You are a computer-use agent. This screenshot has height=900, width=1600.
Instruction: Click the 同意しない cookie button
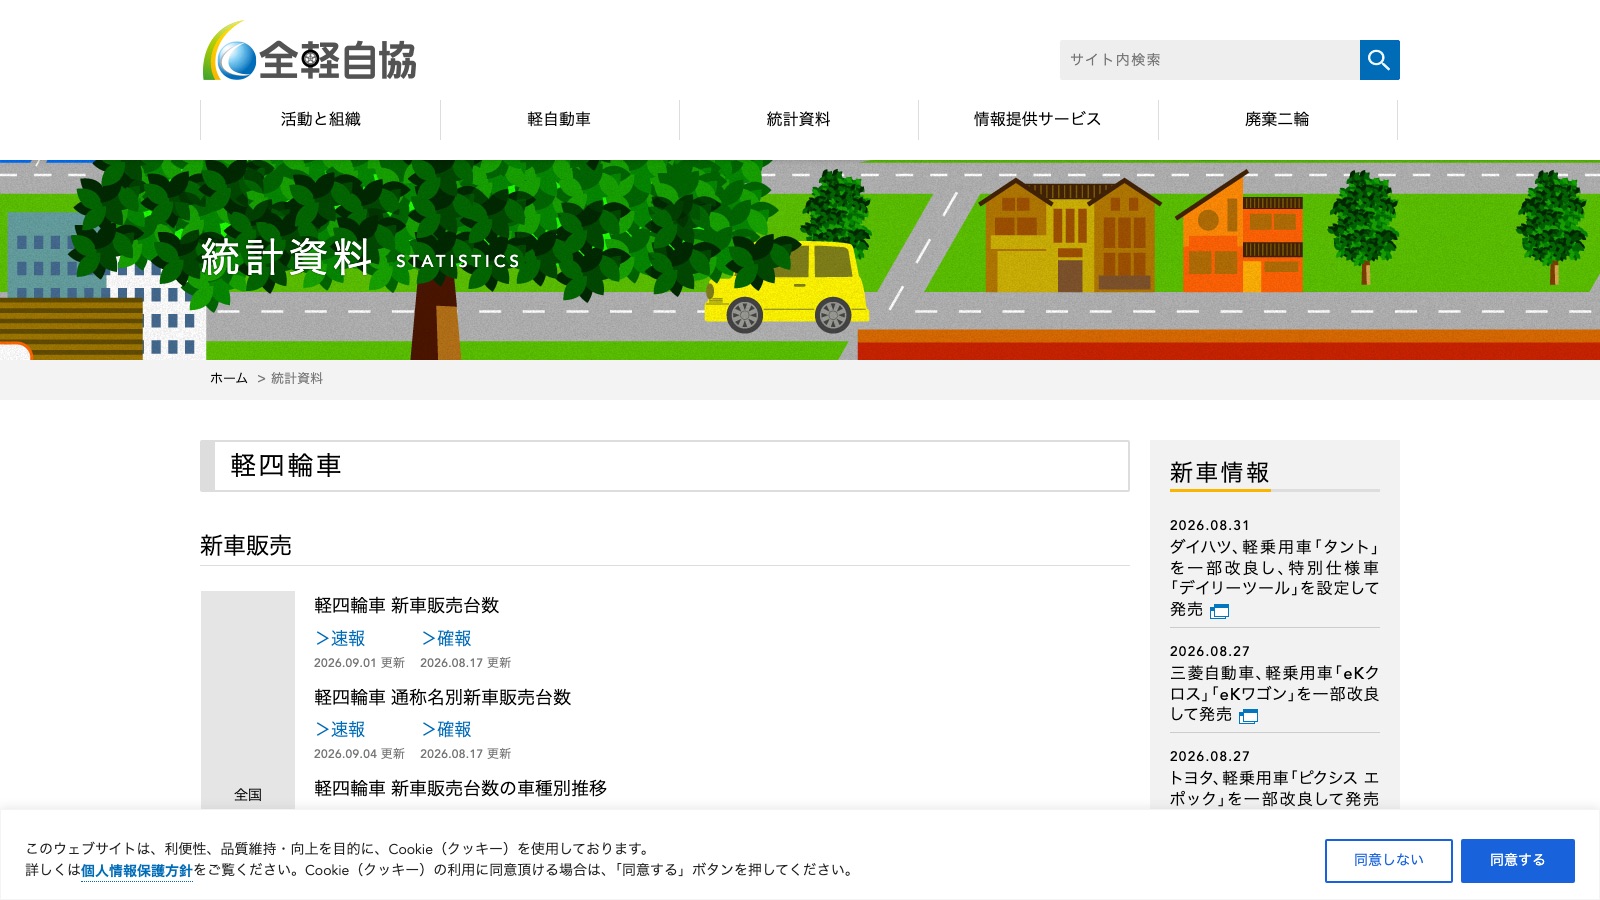[1388, 860]
